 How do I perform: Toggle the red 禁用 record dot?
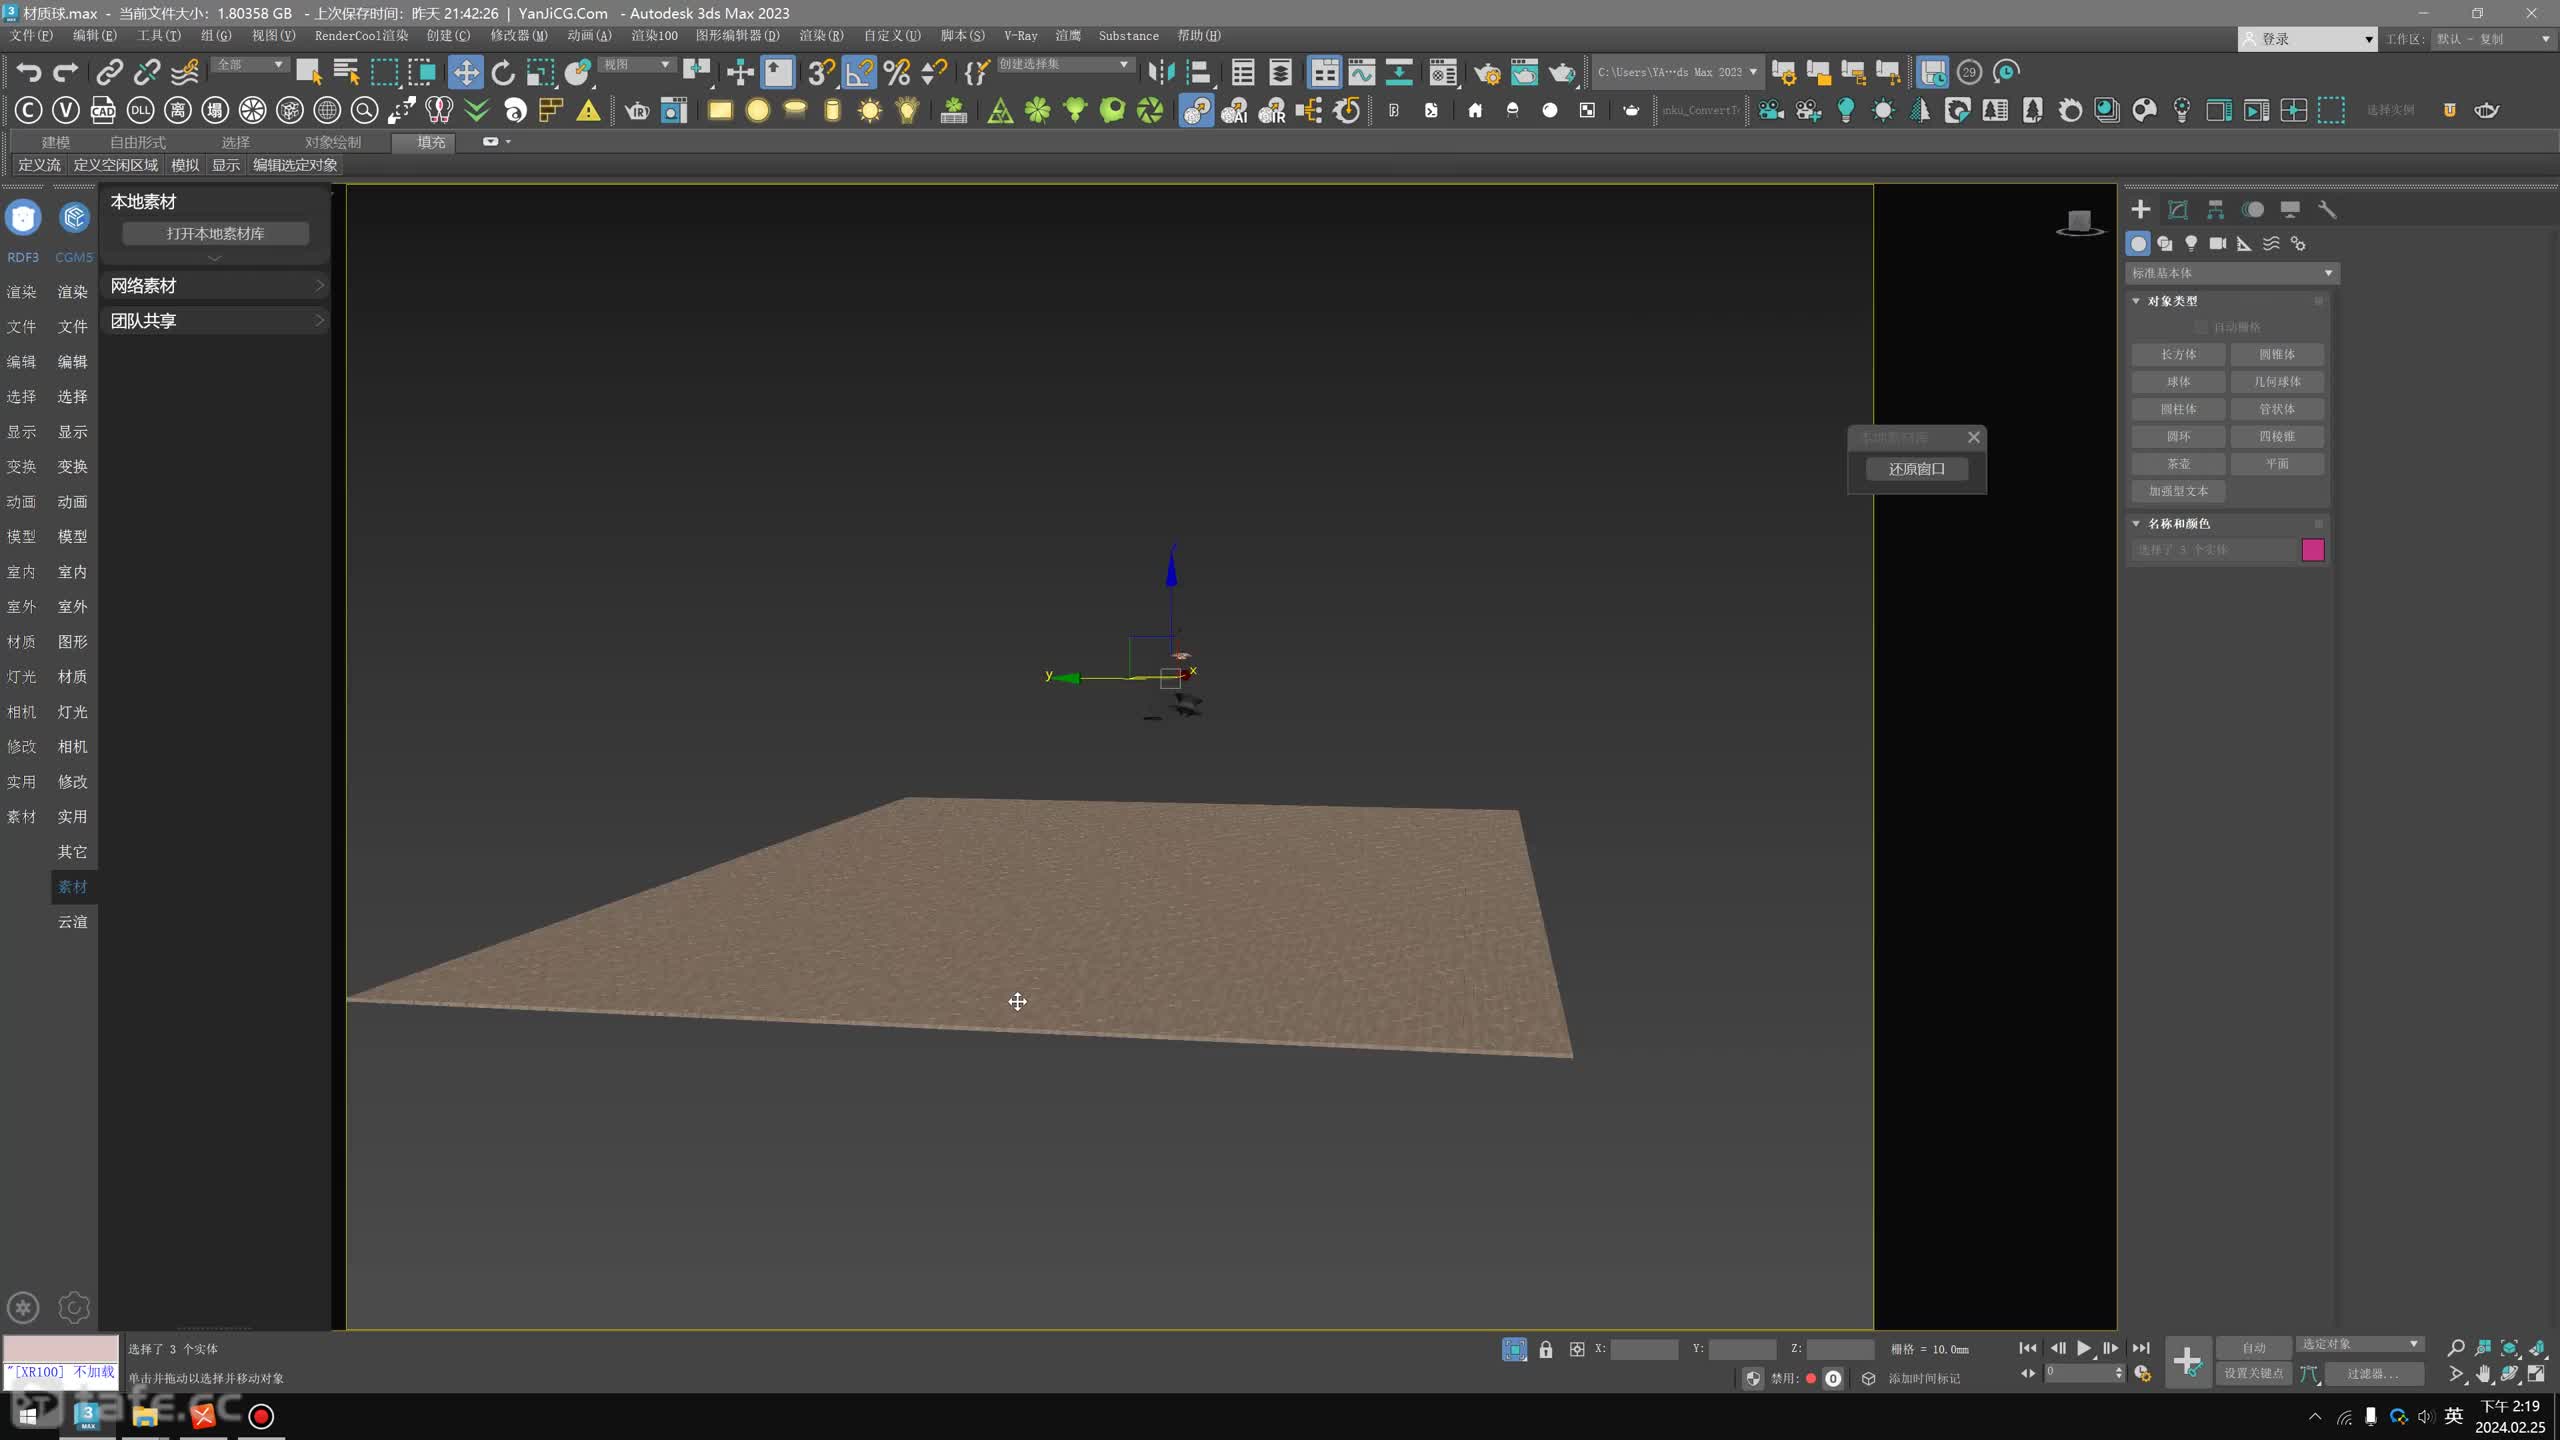pos(1811,1378)
